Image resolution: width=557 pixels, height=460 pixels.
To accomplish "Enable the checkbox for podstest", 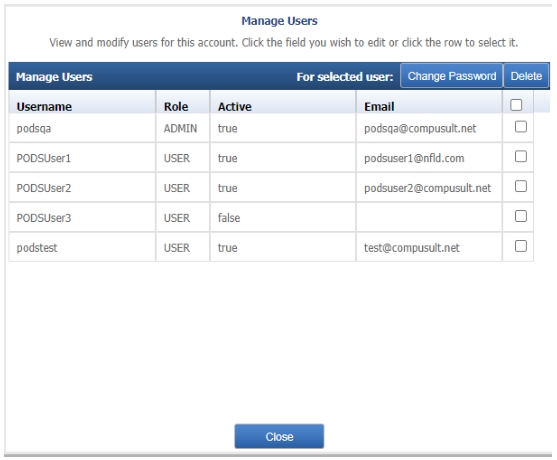I will click(520, 246).
